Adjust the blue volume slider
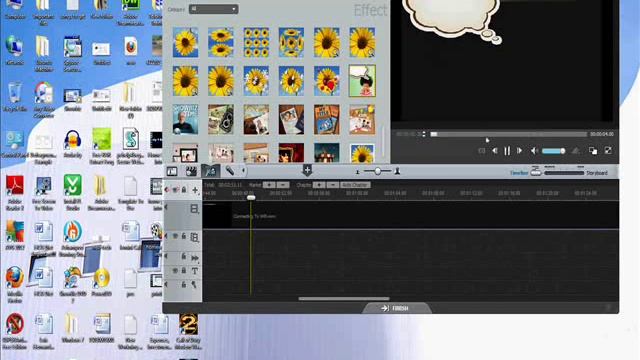This screenshot has width=640, height=360. click(553, 151)
